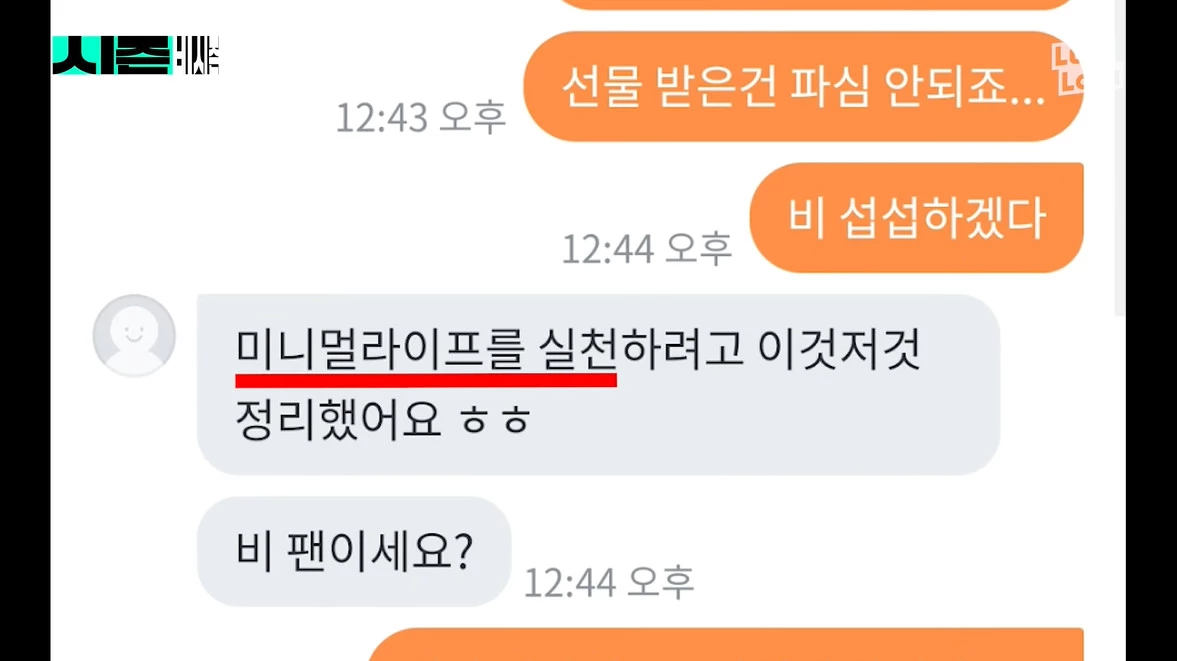Image resolution: width=1177 pixels, height=661 pixels.
Task: Click the partly visible orange bubble at the top
Action: [817, 5]
